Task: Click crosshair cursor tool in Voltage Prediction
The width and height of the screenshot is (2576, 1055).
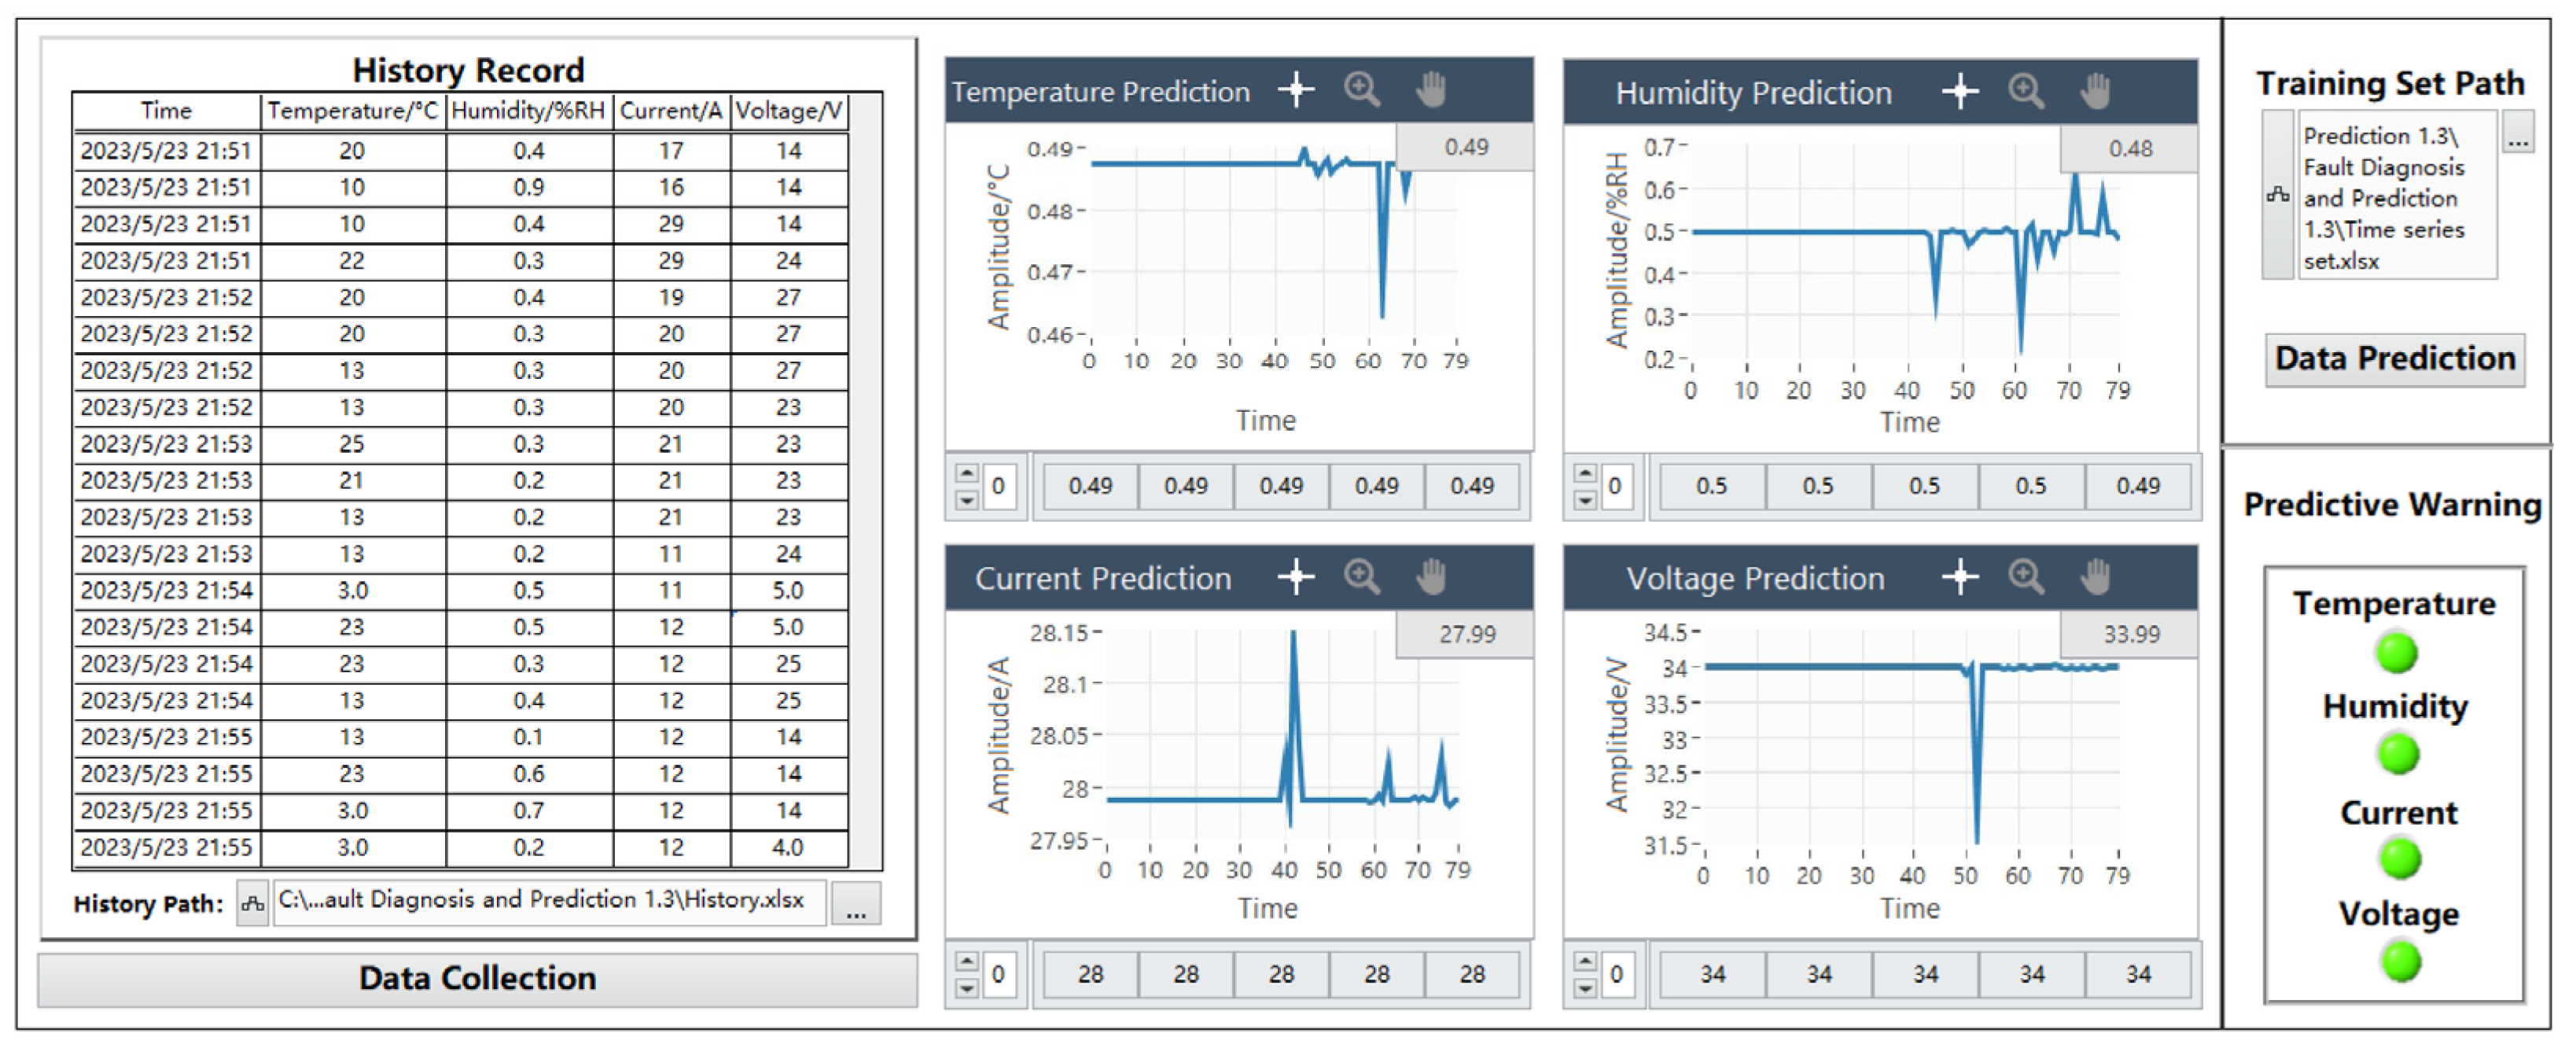Action: [1960, 577]
